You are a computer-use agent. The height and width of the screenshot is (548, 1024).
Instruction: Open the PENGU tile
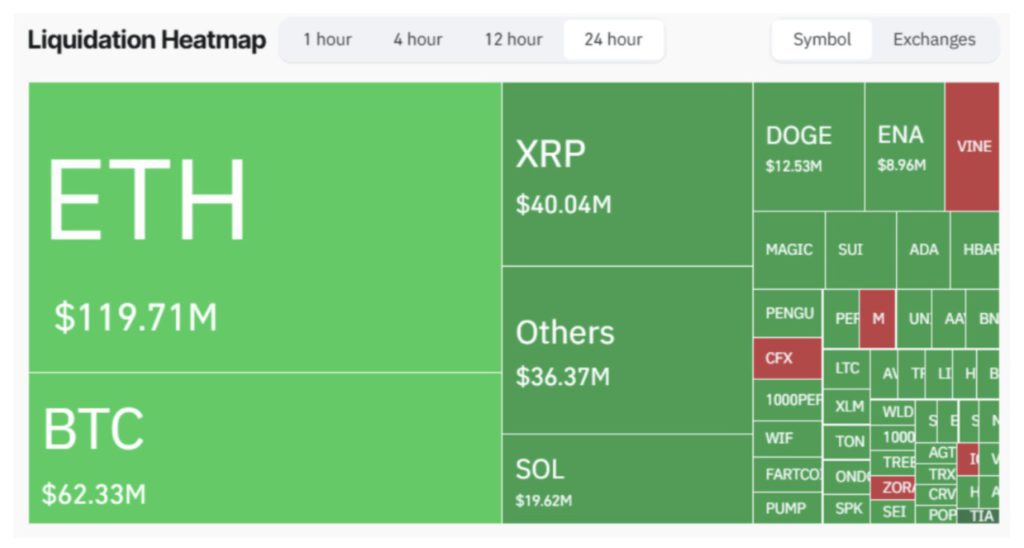point(787,313)
